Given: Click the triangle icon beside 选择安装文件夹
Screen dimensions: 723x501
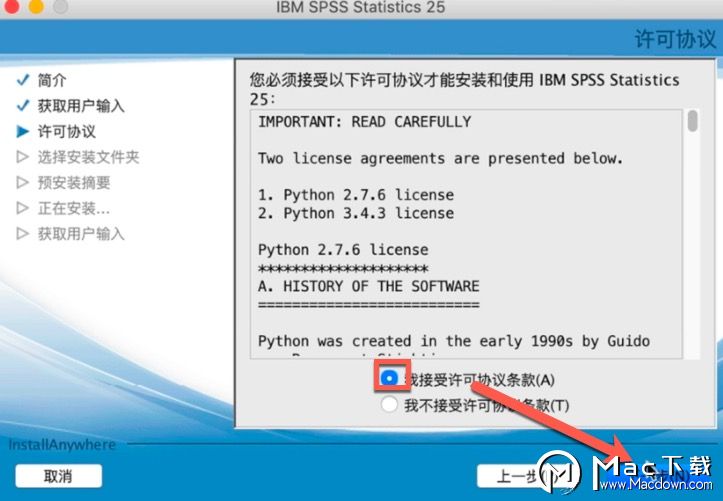Looking at the screenshot, I should pyautogui.click(x=23, y=157).
